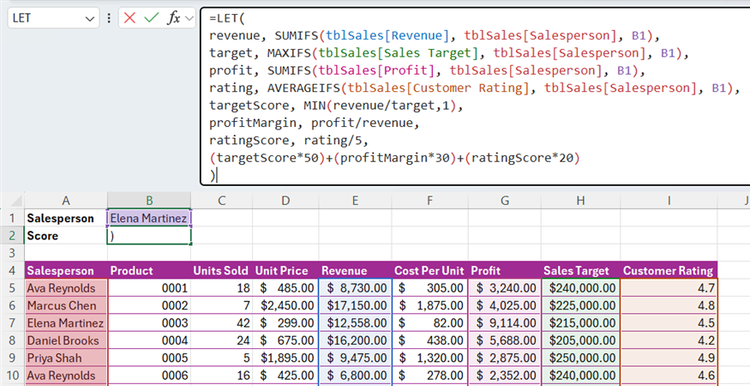750x386 pixels.
Task: Click Ava Reynolds in row 10
Action: (x=66, y=375)
